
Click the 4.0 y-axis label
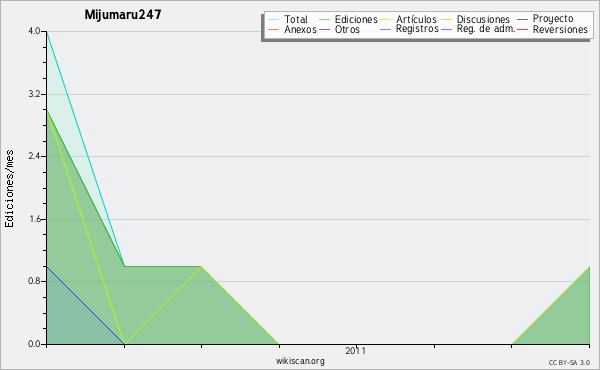coord(34,31)
